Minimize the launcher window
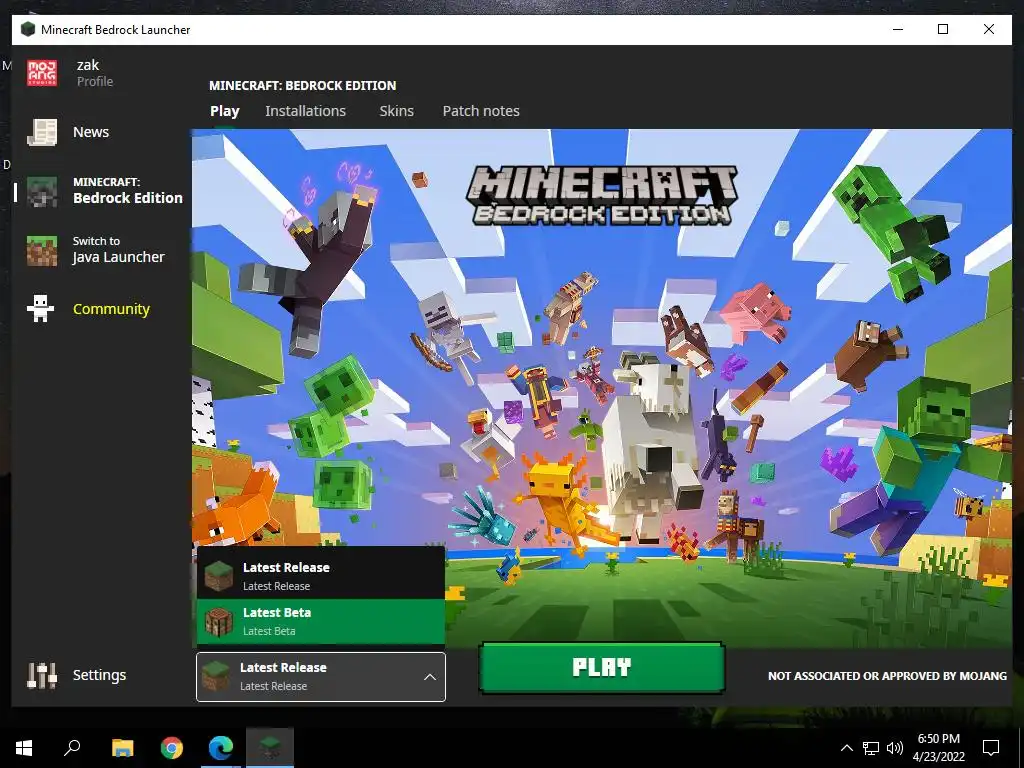 click(x=898, y=29)
